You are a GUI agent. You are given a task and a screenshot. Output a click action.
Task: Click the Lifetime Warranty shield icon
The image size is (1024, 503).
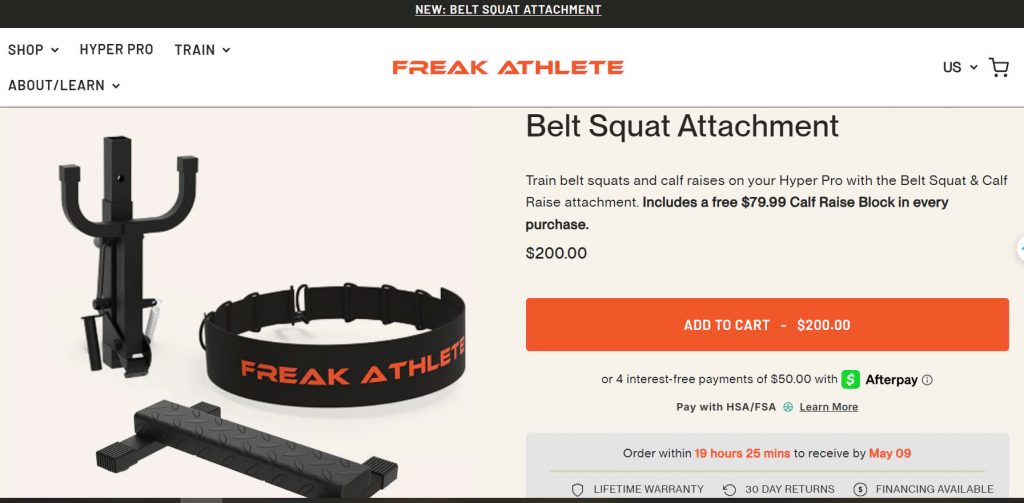pyautogui.click(x=577, y=489)
